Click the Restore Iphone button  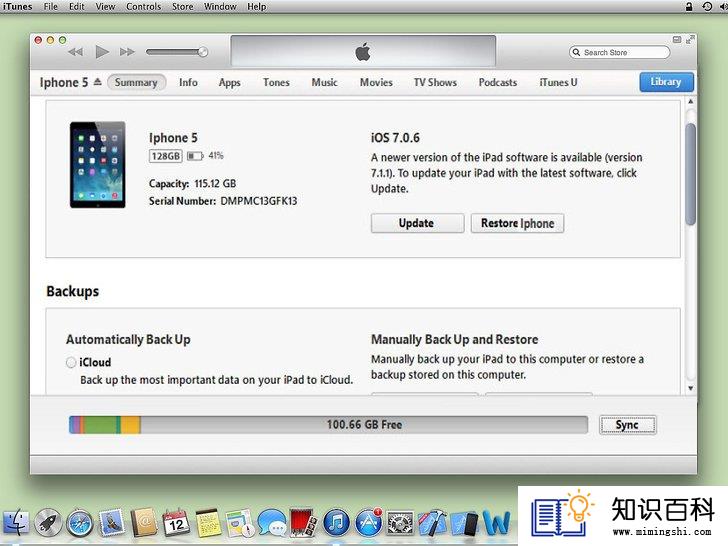click(x=517, y=223)
